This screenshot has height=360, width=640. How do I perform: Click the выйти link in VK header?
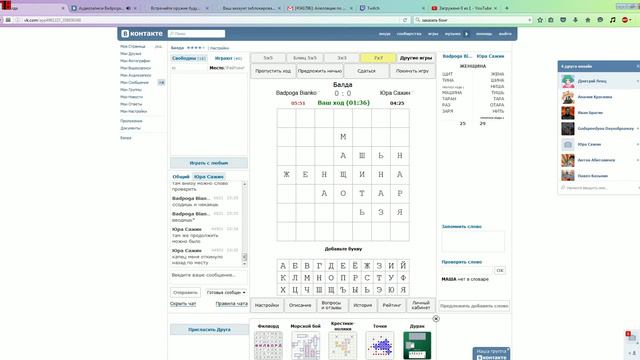coord(505,34)
